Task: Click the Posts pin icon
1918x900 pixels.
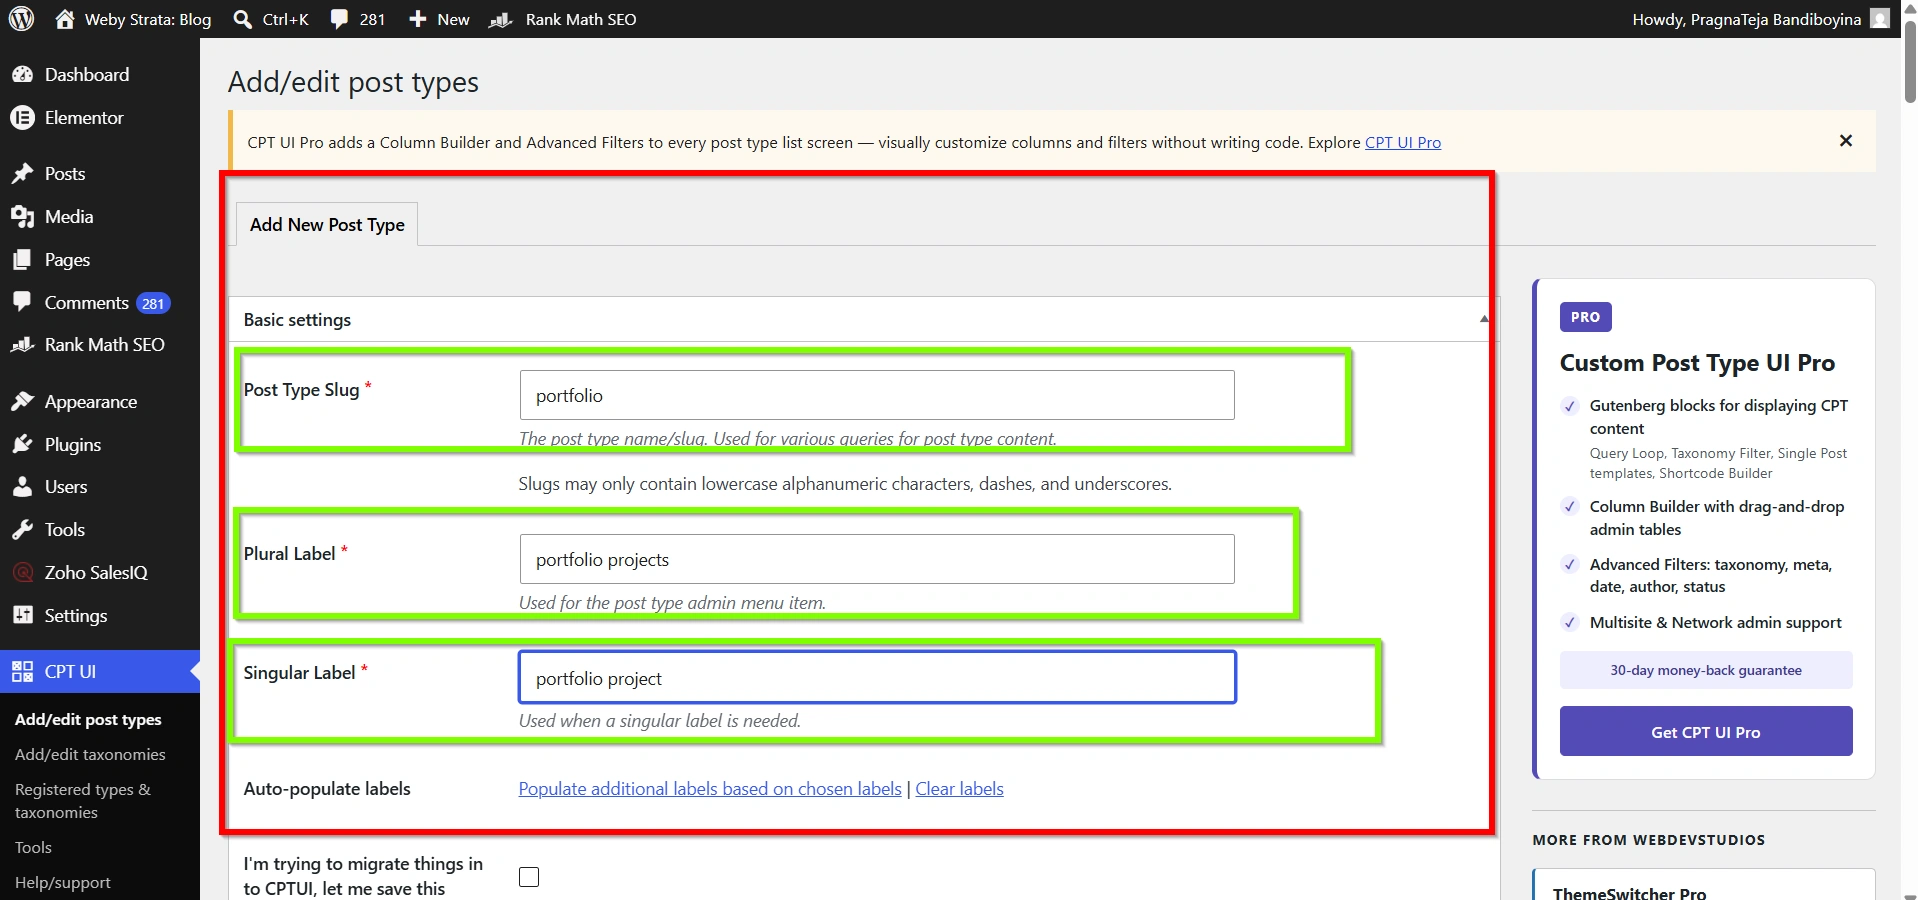Action: pos(22,174)
